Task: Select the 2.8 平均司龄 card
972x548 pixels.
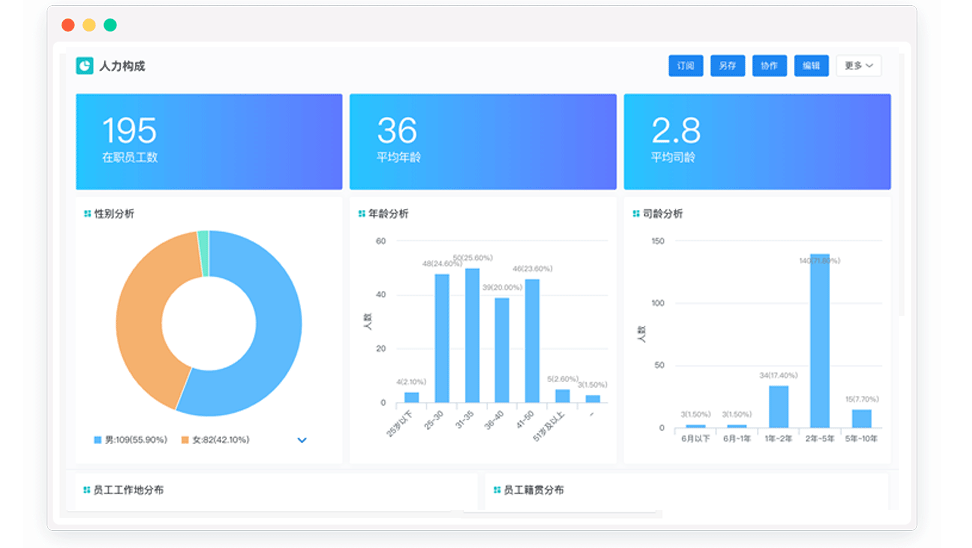Action: point(757,142)
